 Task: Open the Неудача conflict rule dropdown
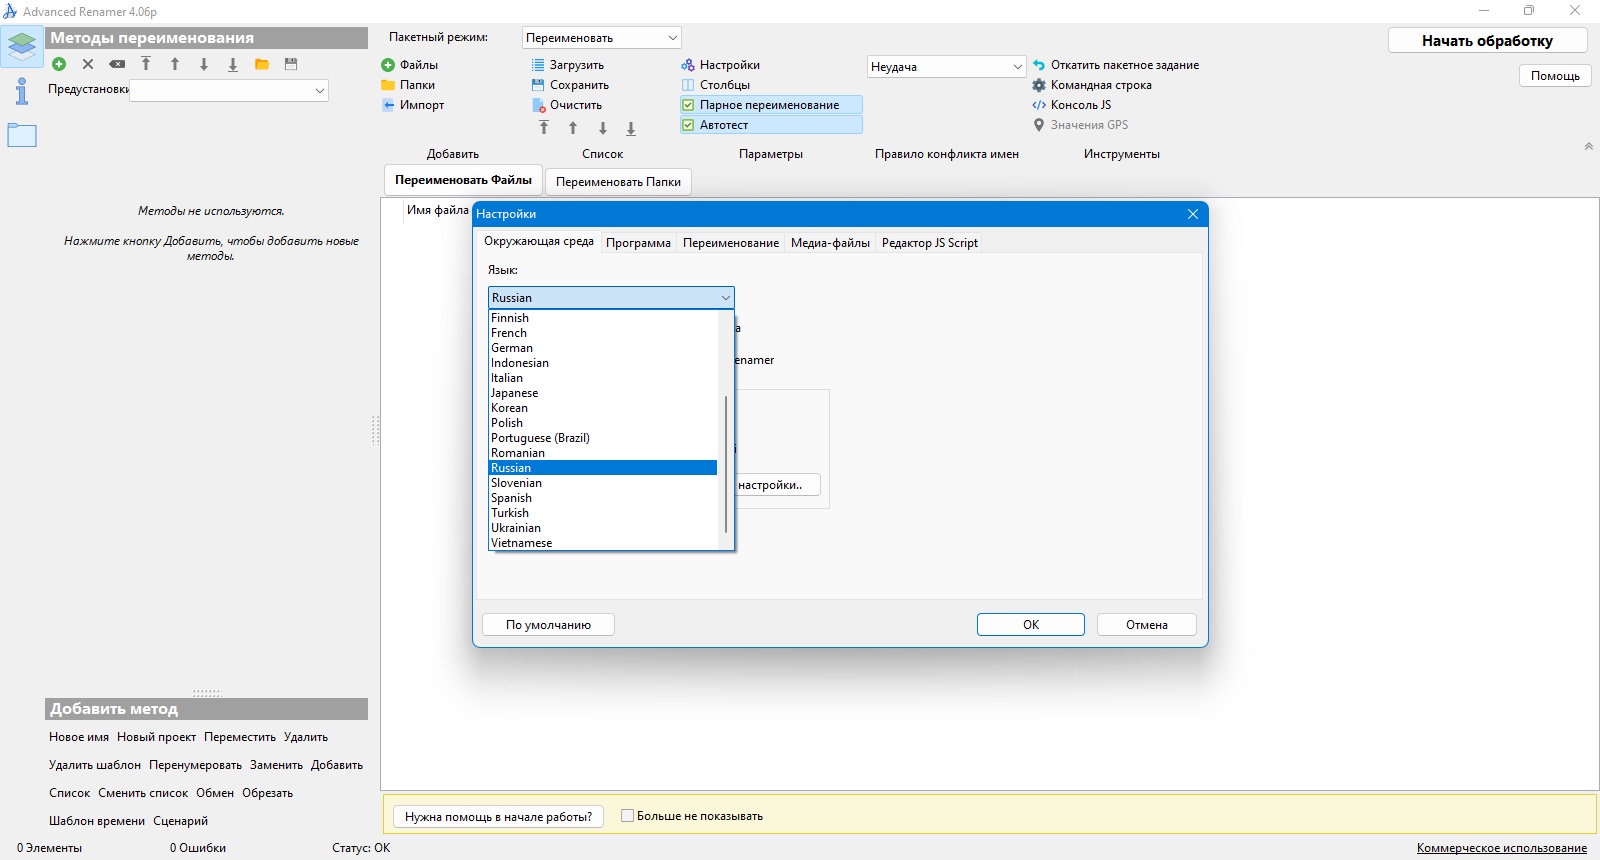pyautogui.click(x=946, y=67)
